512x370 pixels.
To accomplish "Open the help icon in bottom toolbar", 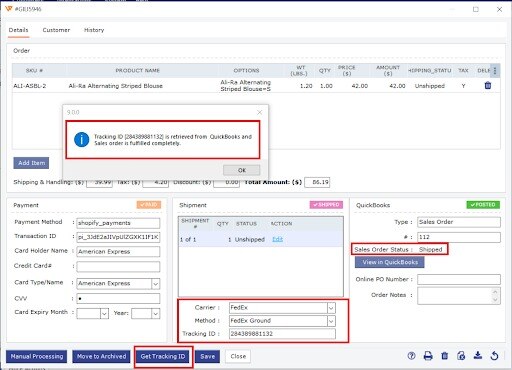I will (411, 356).
